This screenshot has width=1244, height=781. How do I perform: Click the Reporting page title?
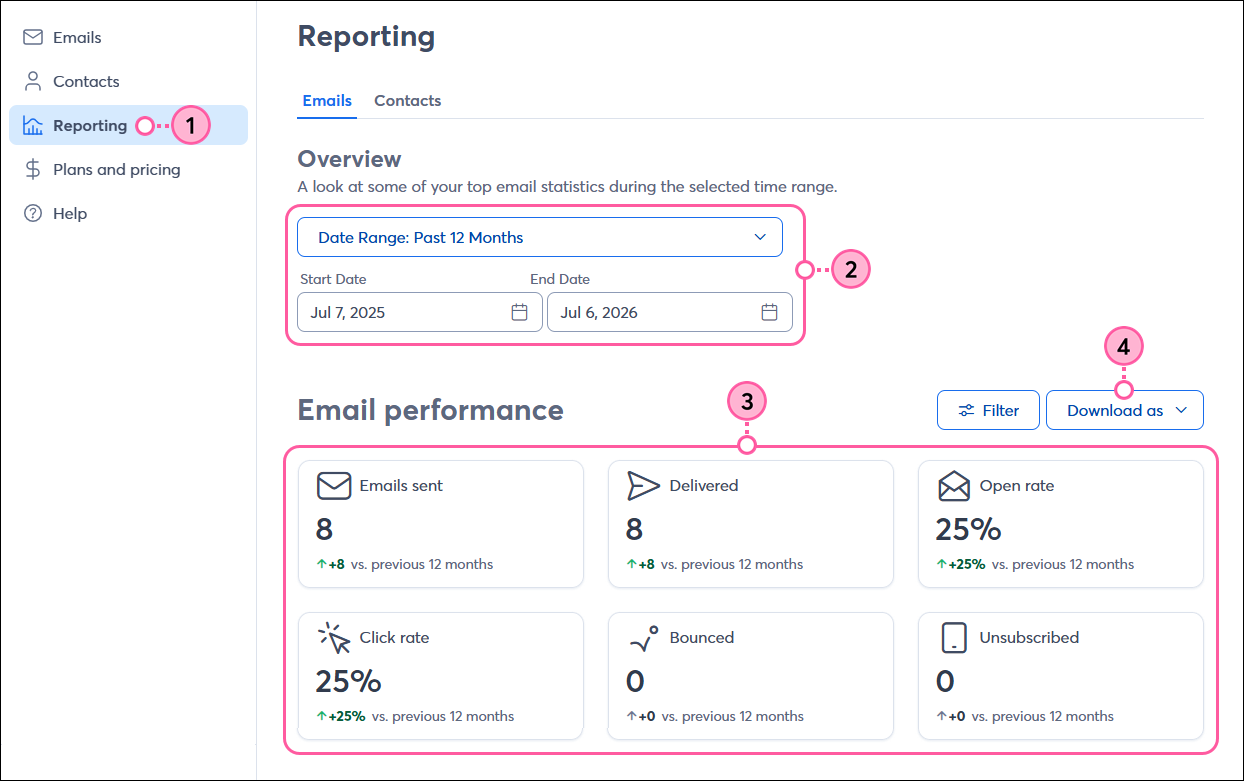367,37
